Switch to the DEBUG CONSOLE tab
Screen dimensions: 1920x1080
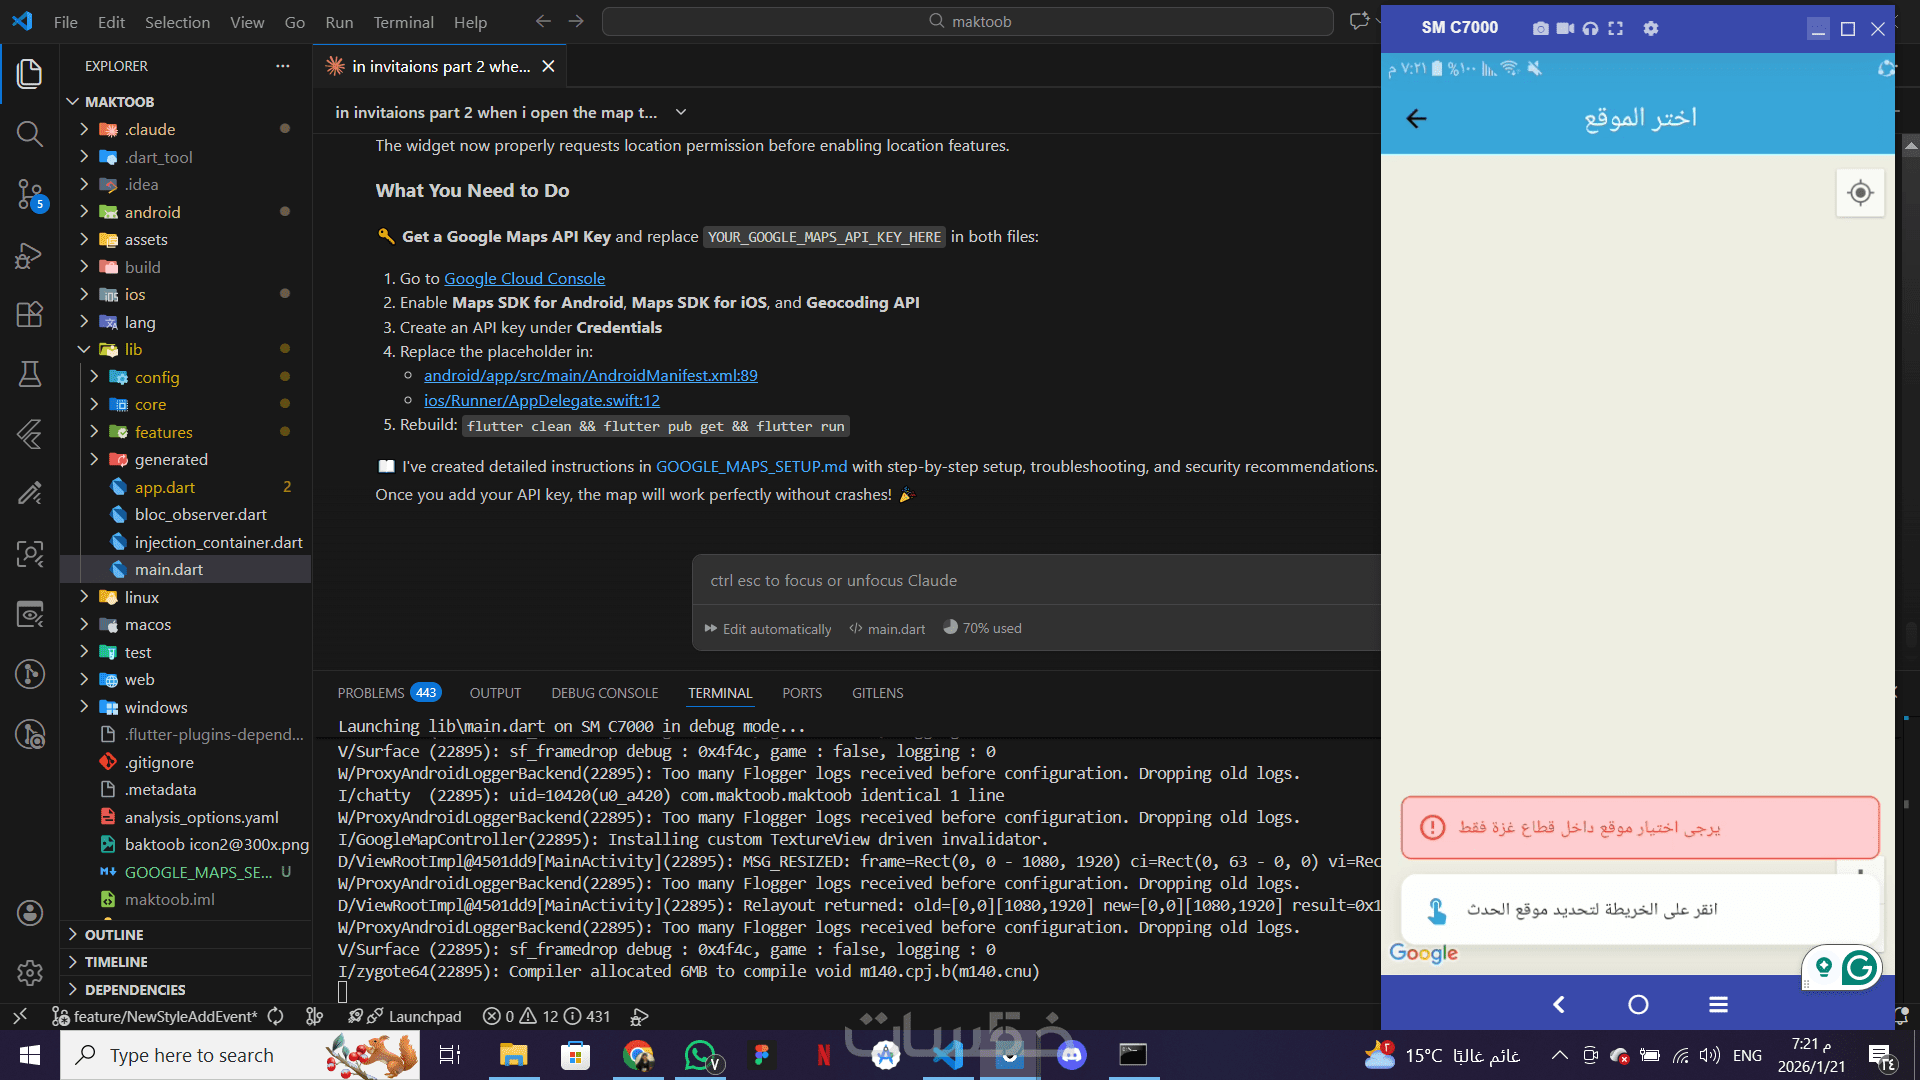click(x=604, y=693)
